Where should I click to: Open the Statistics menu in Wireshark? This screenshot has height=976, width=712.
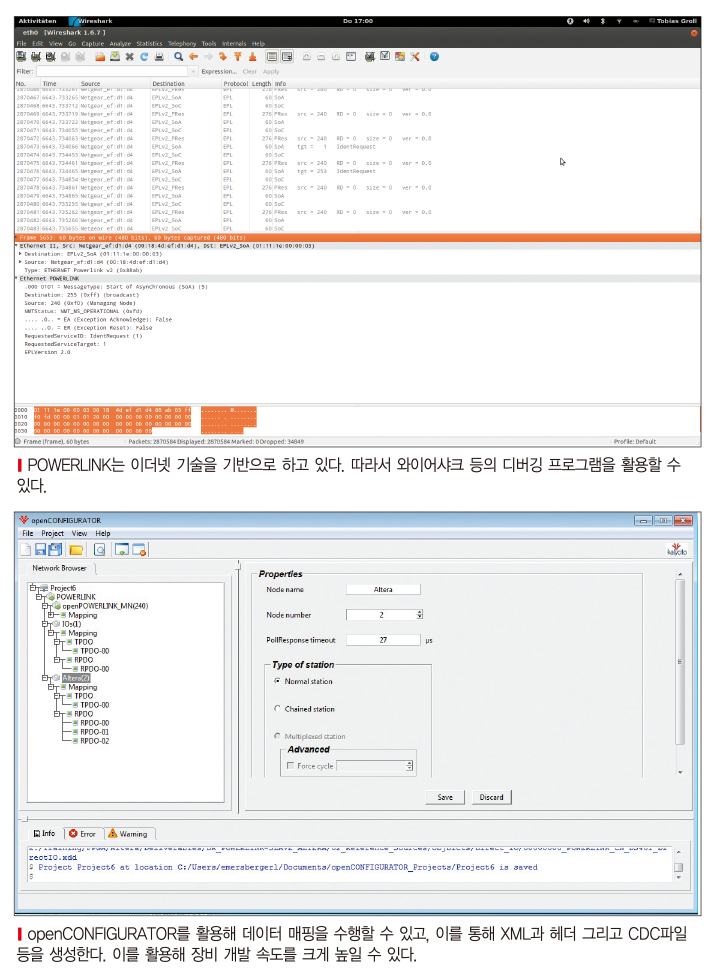pos(149,44)
